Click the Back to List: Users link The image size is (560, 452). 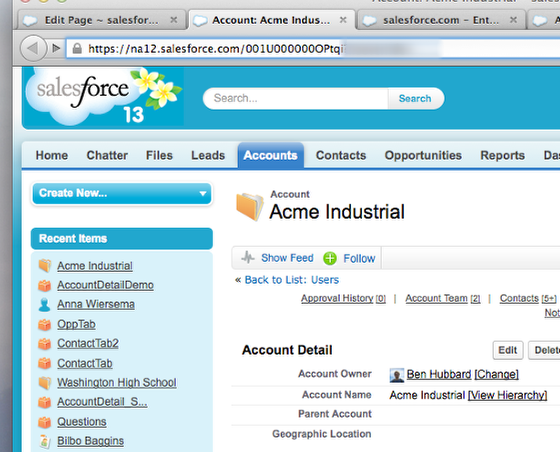pyautogui.click(x=287, y=280)
